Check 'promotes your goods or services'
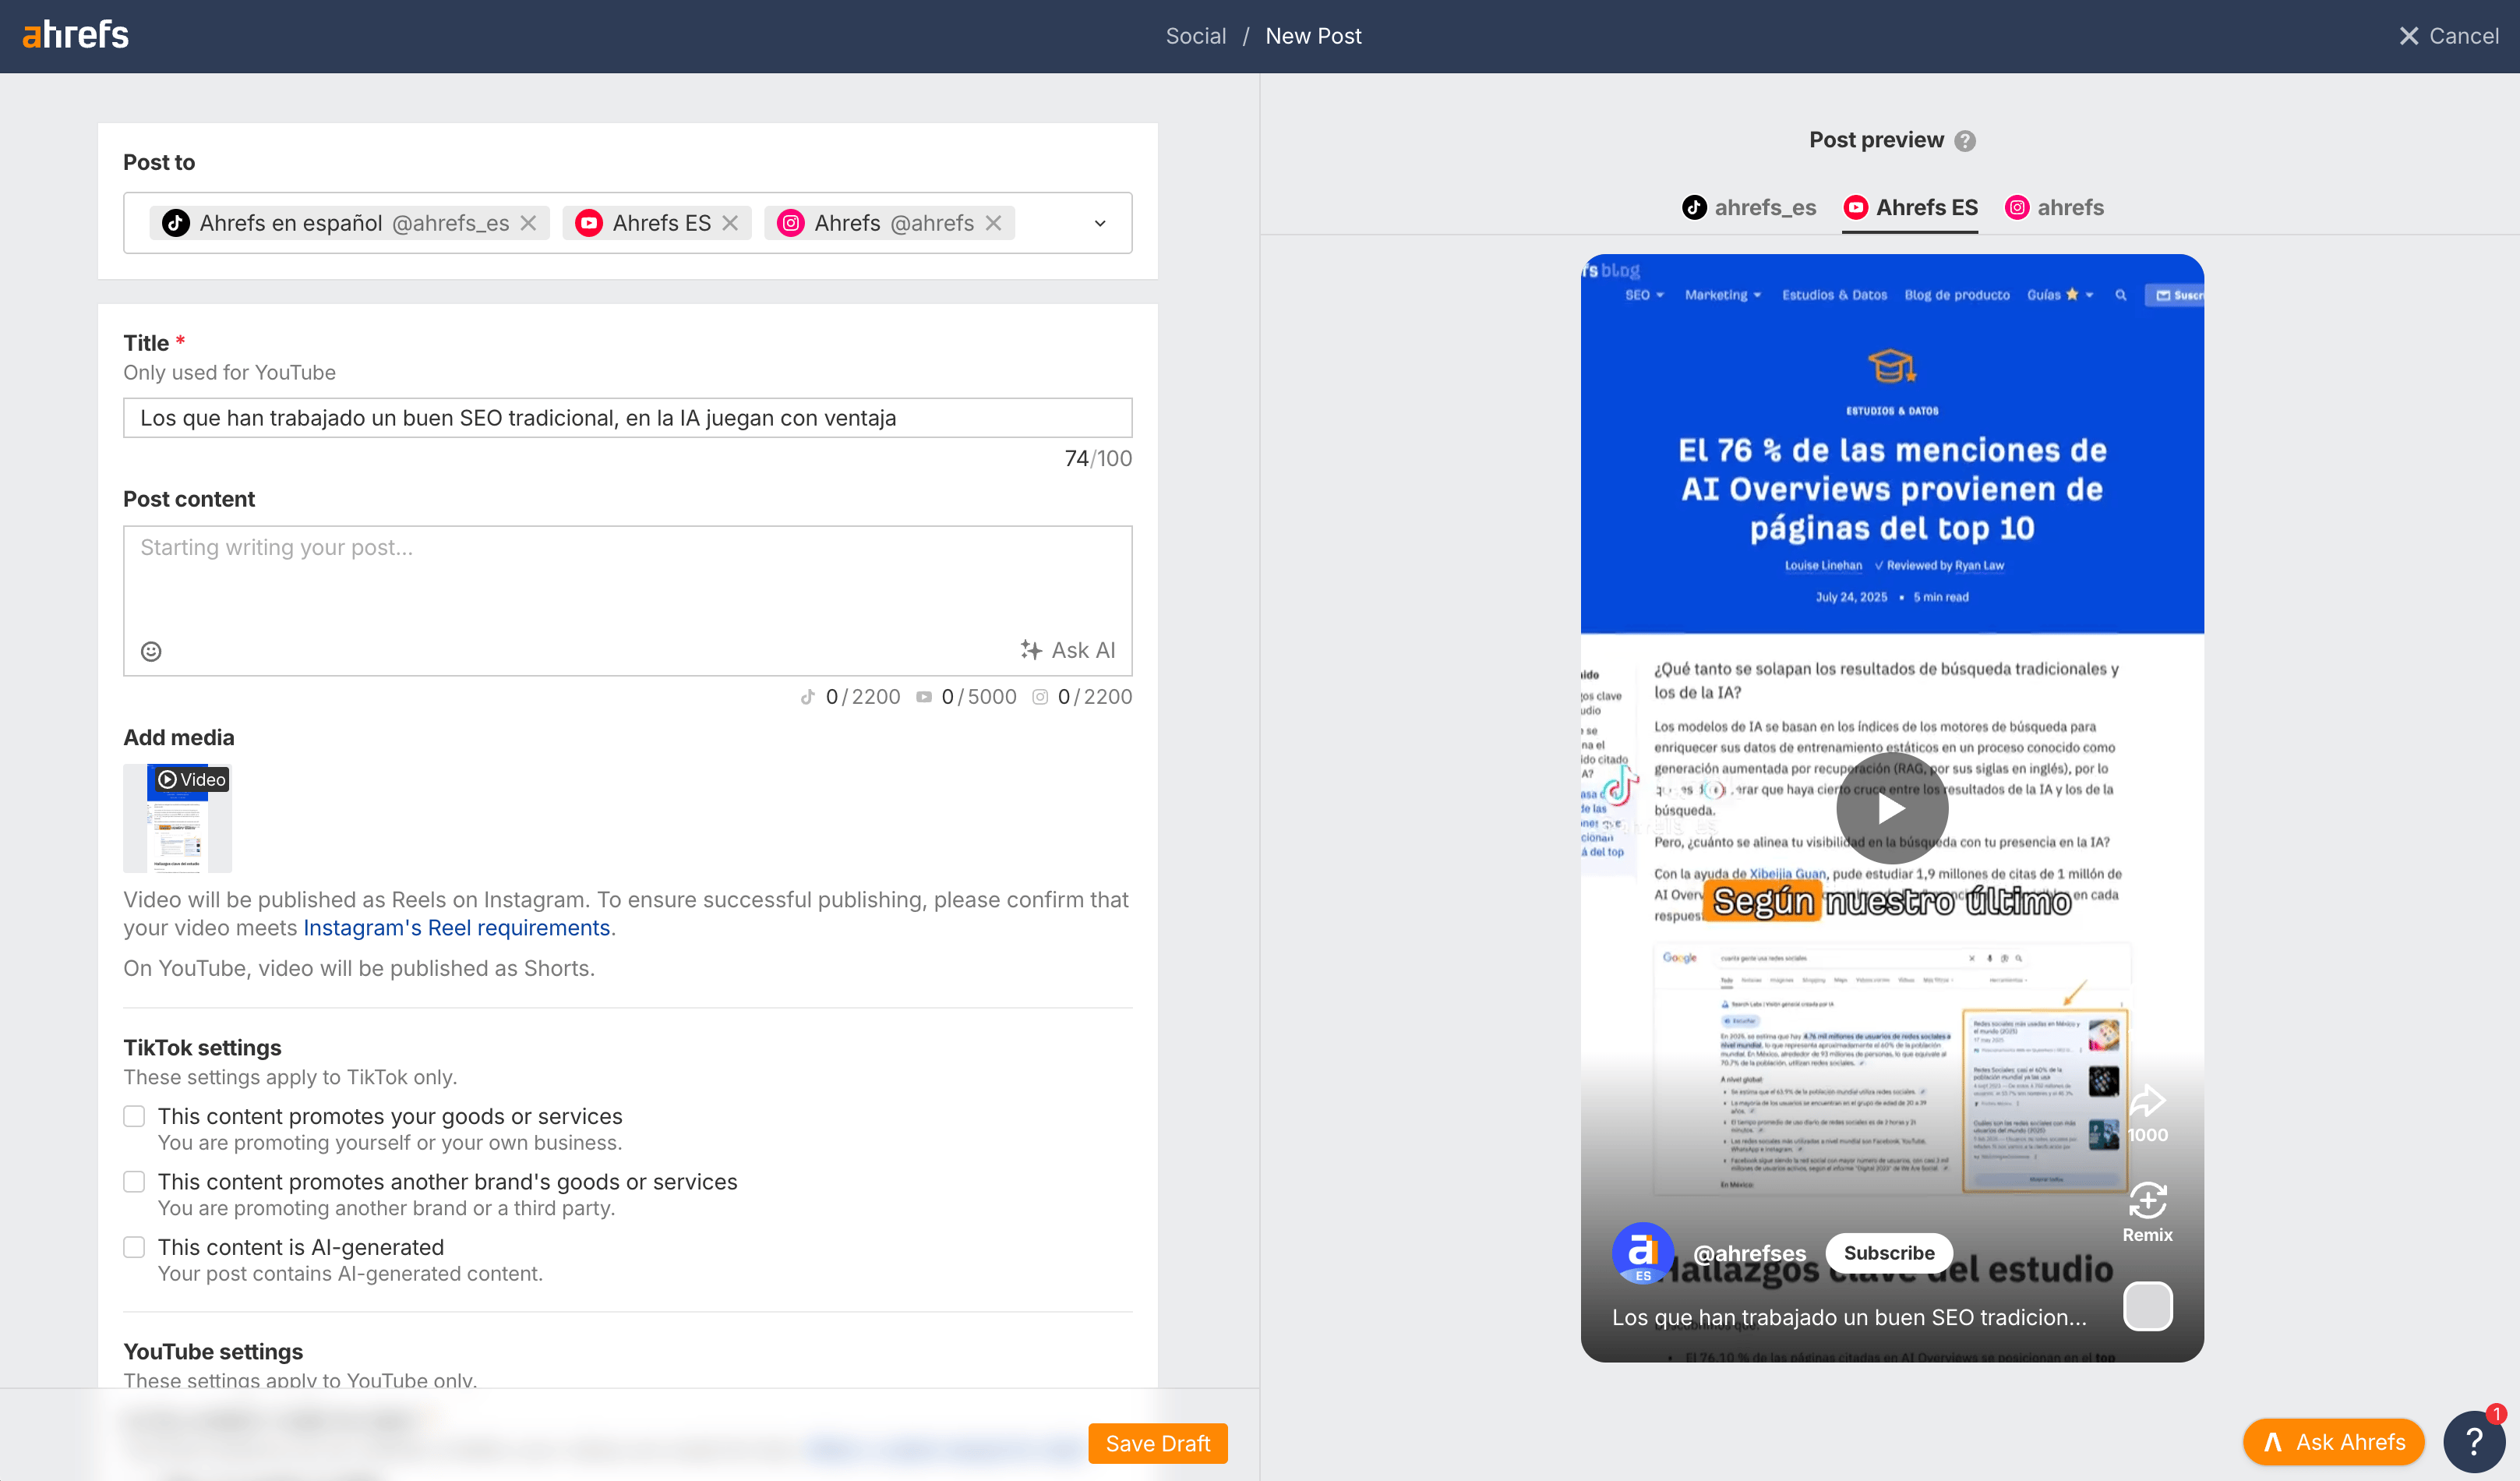The width and height of the screenshot is (2520, 1481). click(x=134, y=1116)
